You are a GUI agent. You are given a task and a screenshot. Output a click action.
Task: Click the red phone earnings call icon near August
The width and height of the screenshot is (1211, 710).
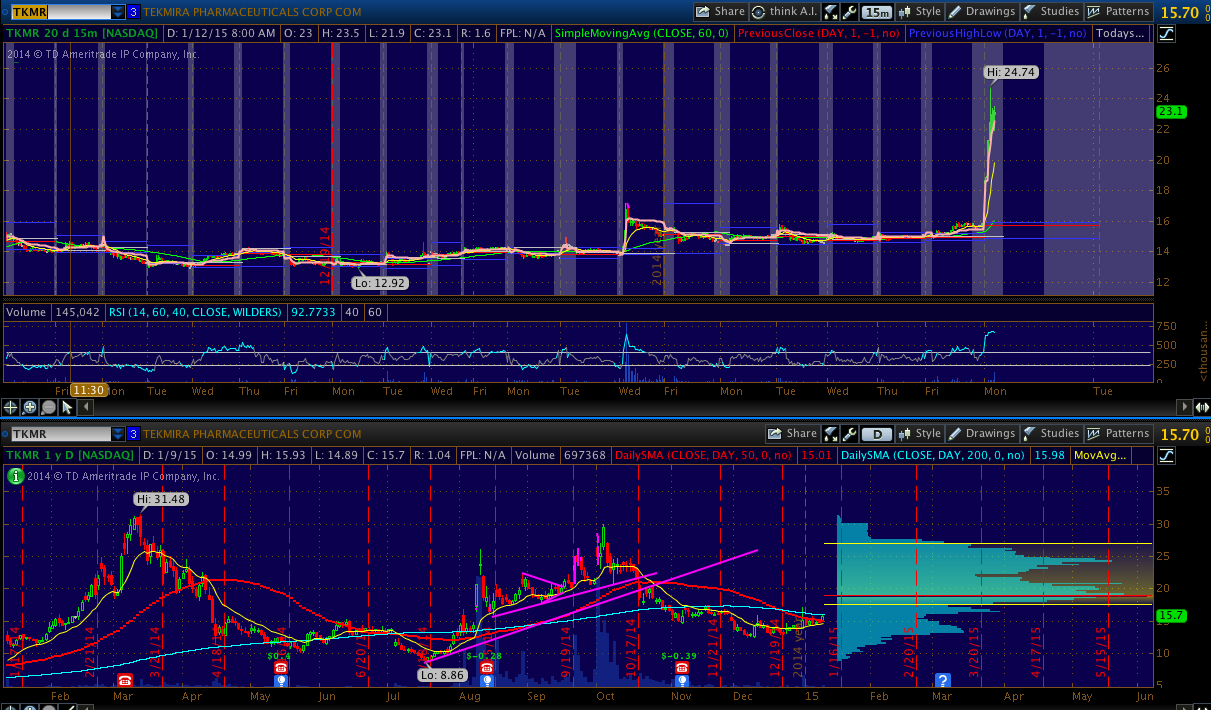pyautogui.click(x=486, y=668)
